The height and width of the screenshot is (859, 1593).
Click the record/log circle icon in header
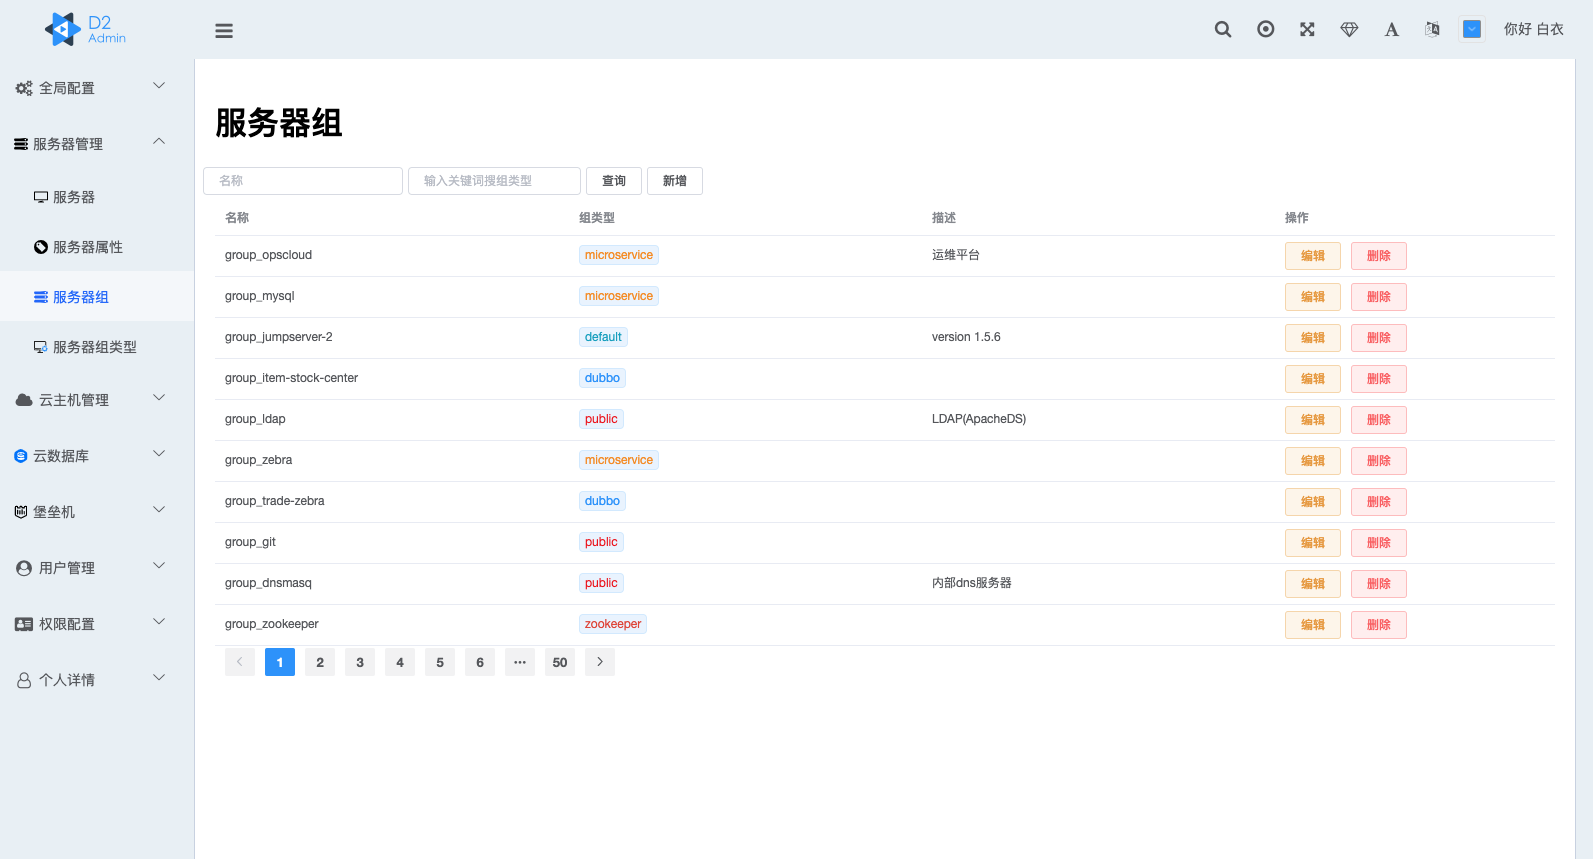(x=1265, y=29)
